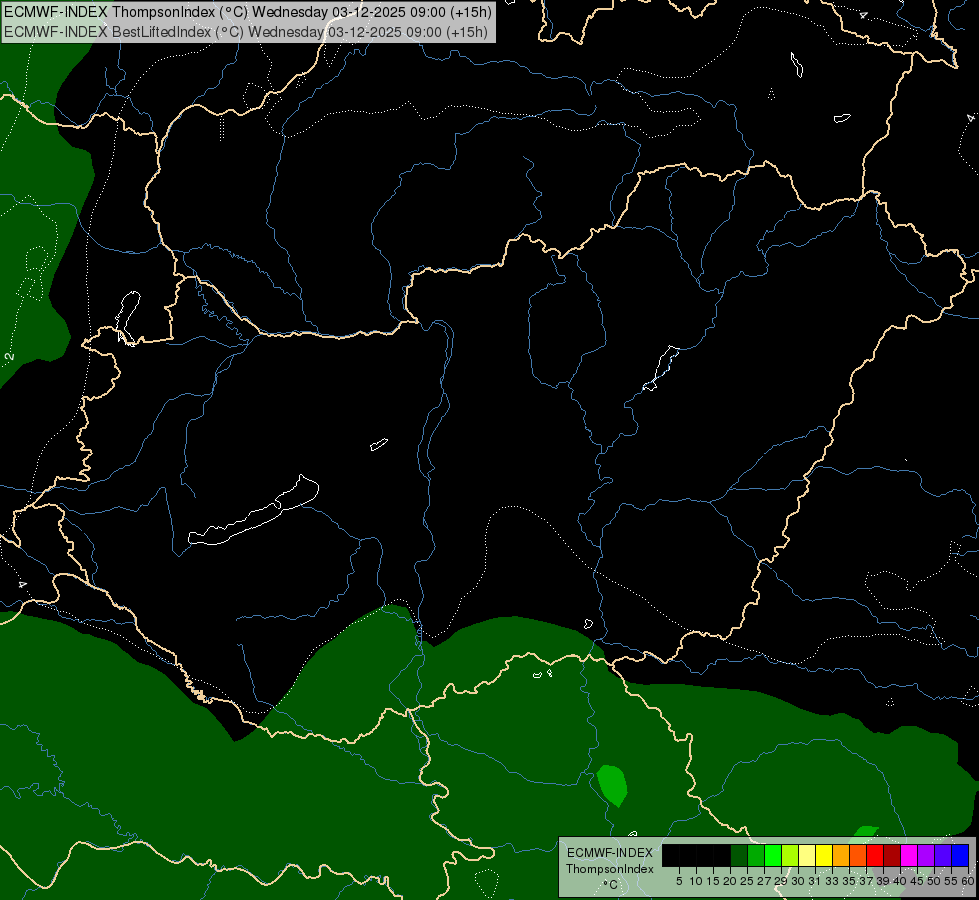The image size is (979, 900).
Task: Click the °C unit label in legend
Action: (x=610, y=885)
